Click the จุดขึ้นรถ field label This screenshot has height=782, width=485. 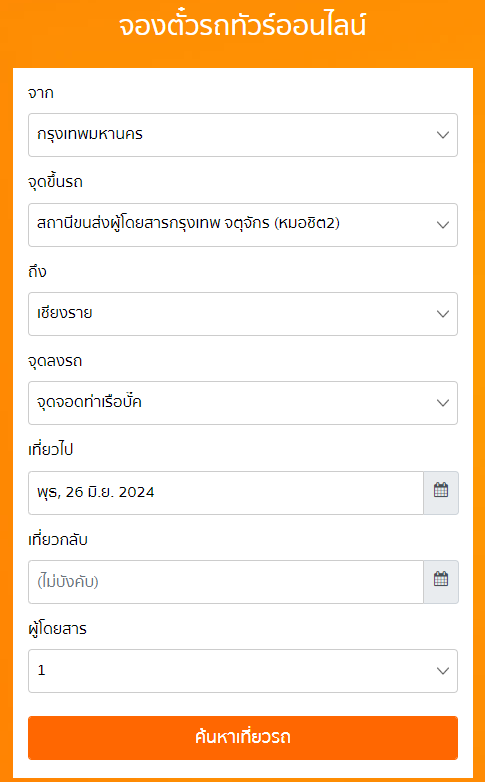click(55, 182)
